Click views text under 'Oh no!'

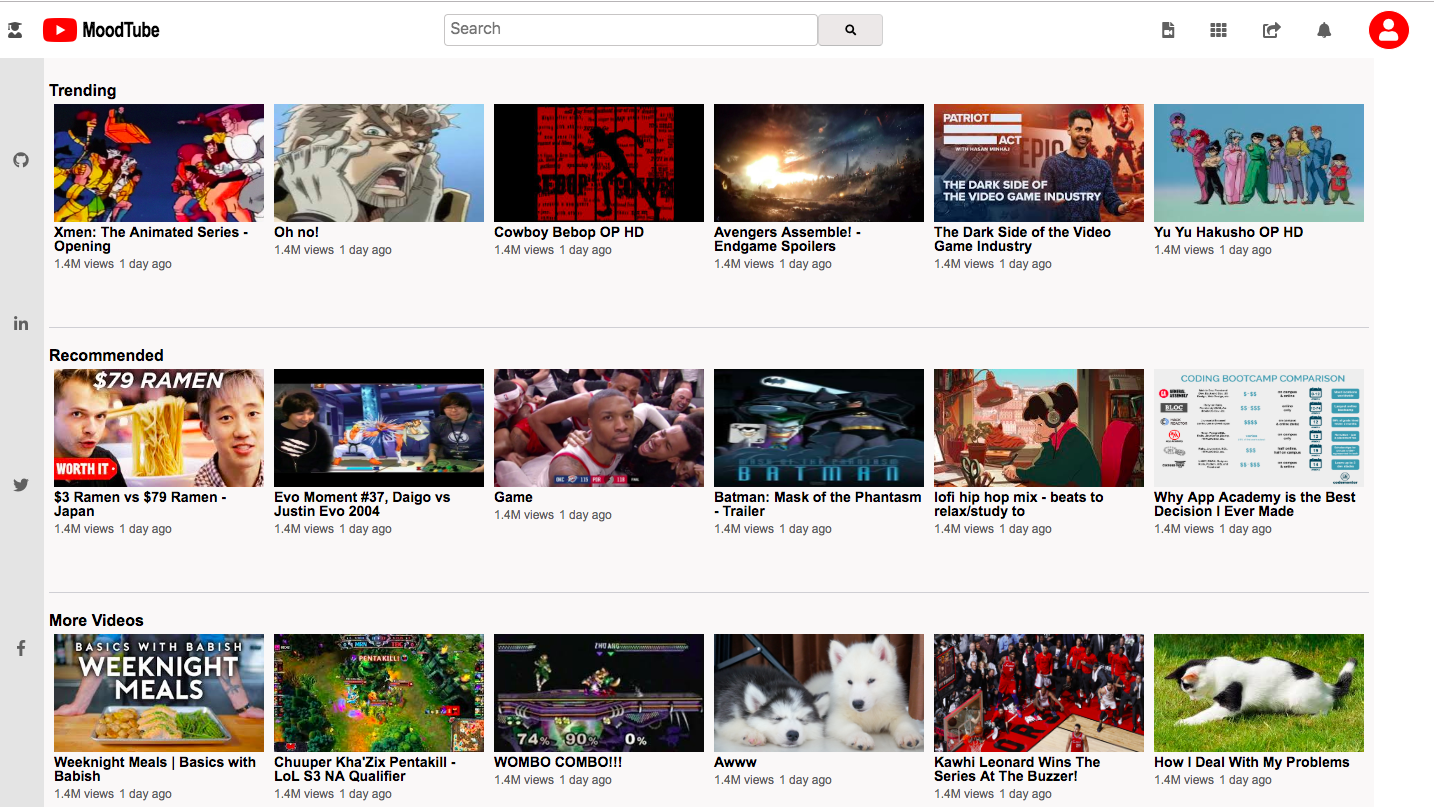pos(304,250)
